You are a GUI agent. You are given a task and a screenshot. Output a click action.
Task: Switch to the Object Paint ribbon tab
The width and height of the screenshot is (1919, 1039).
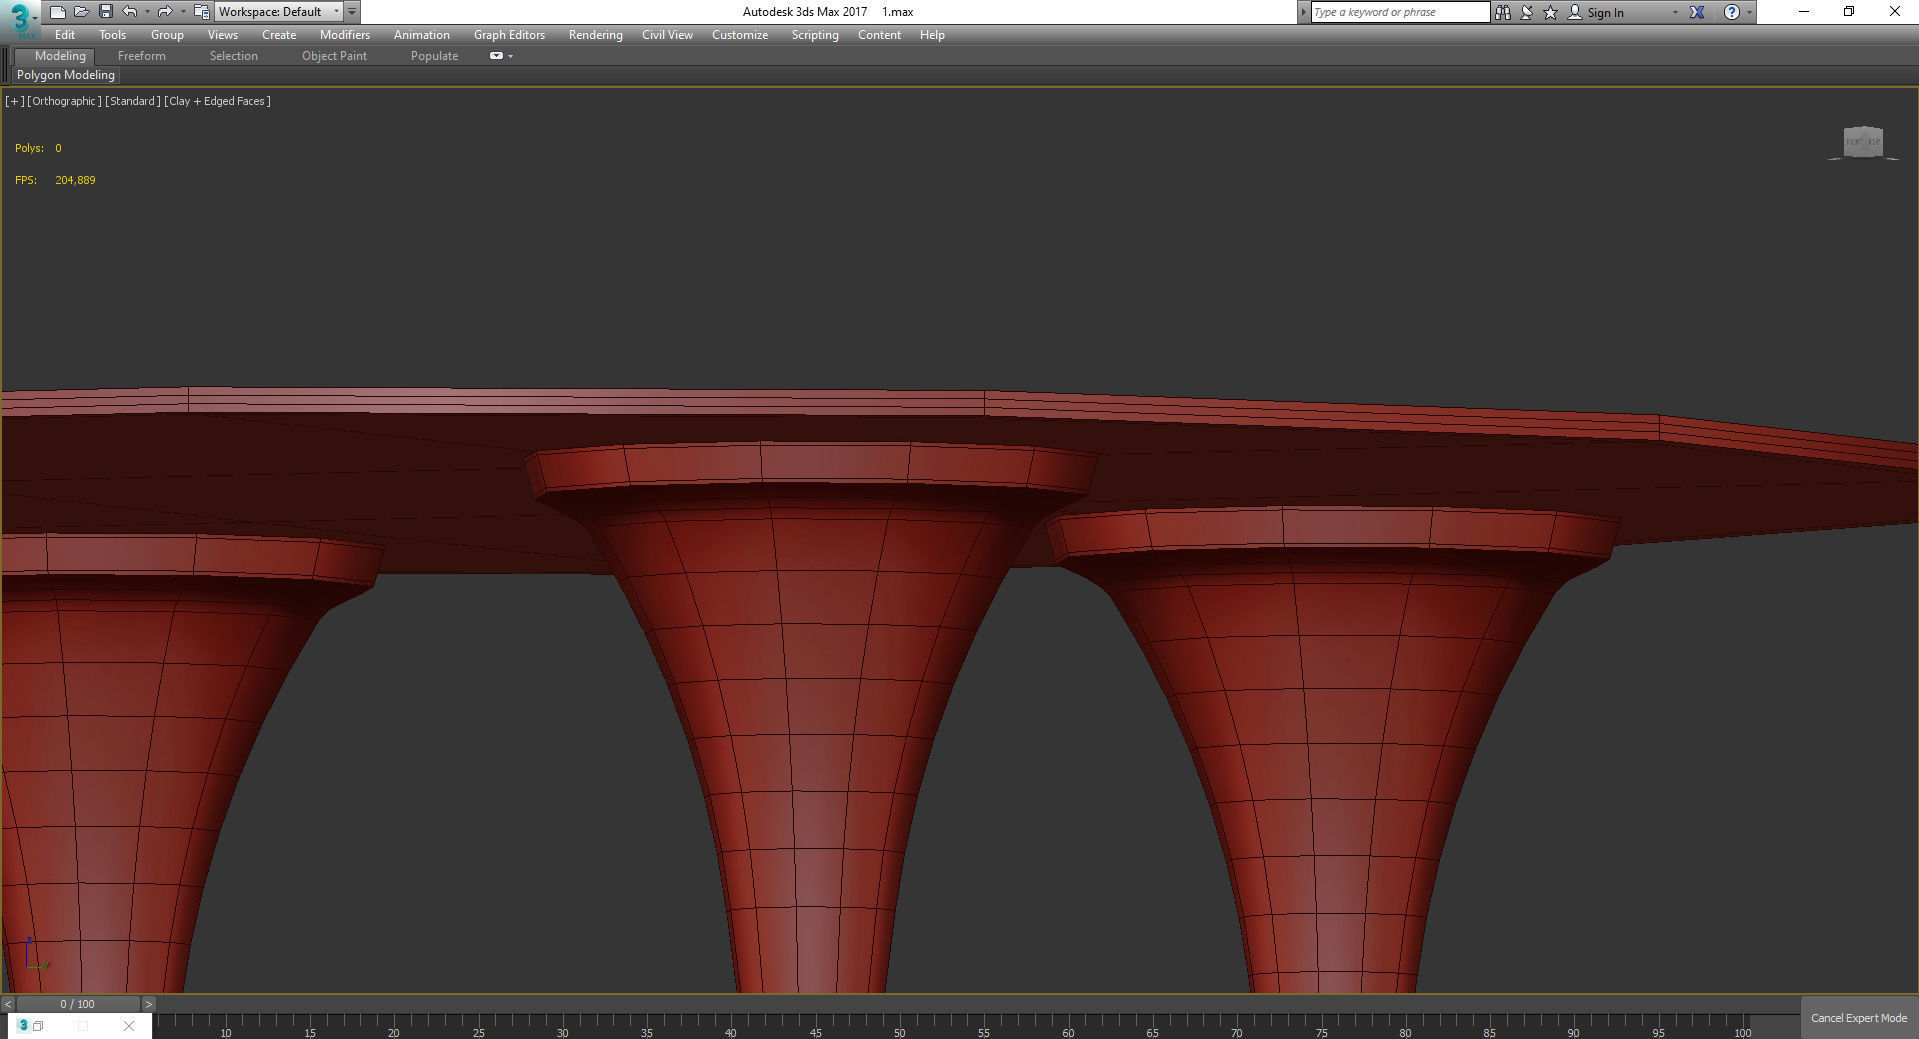334,56
